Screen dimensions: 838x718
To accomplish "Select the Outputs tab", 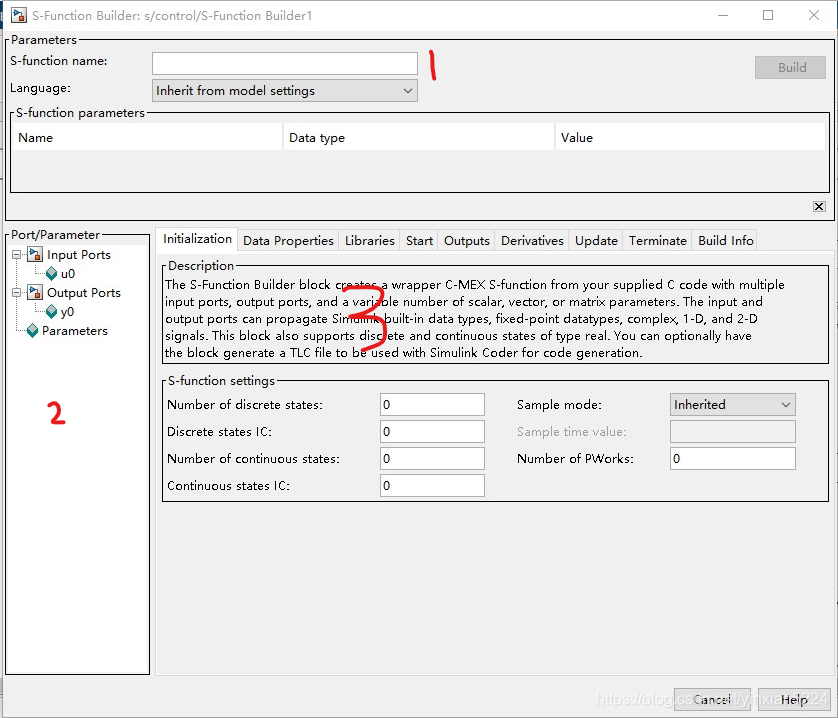I will tap(466, 240).
